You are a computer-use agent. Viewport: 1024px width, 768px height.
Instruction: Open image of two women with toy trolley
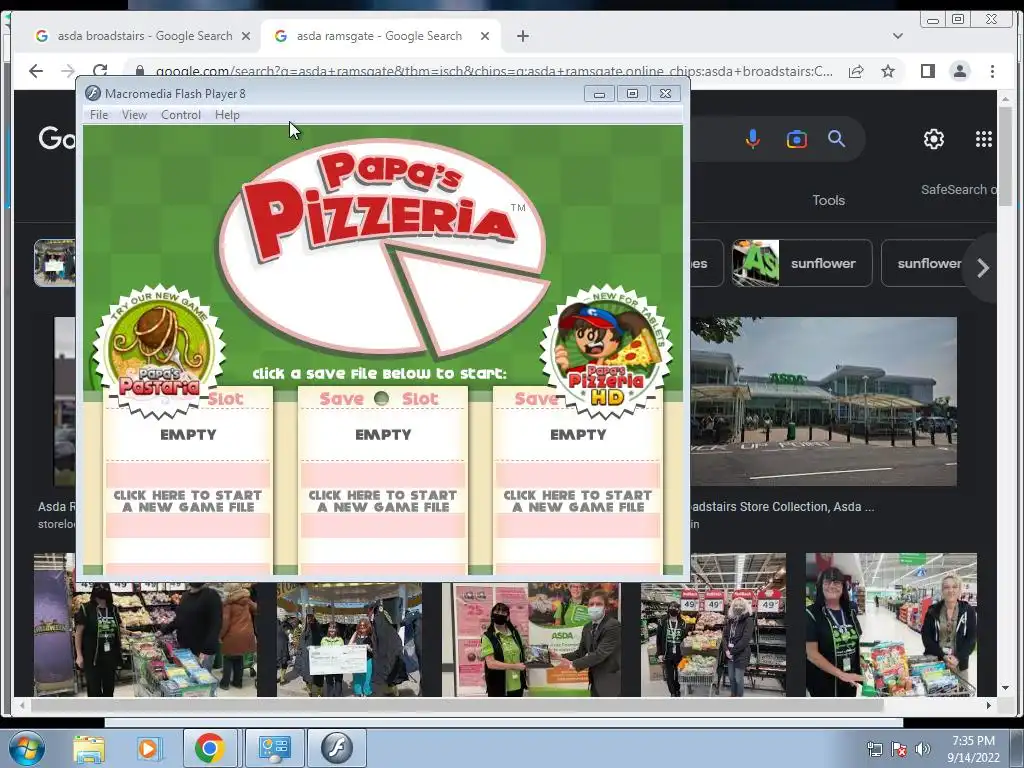click(891, 625)
